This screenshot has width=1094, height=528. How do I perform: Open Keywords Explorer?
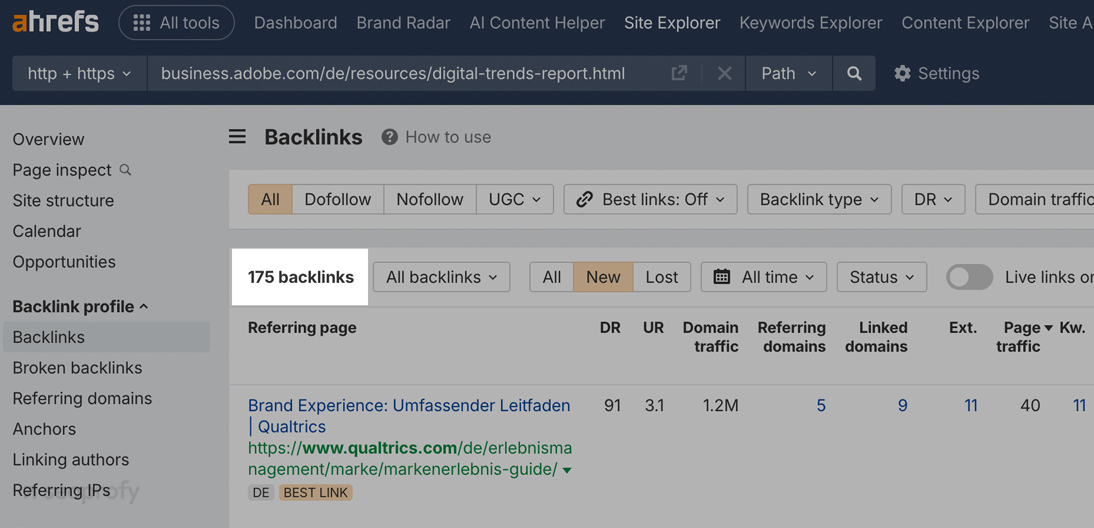click(x=811, y=23)
